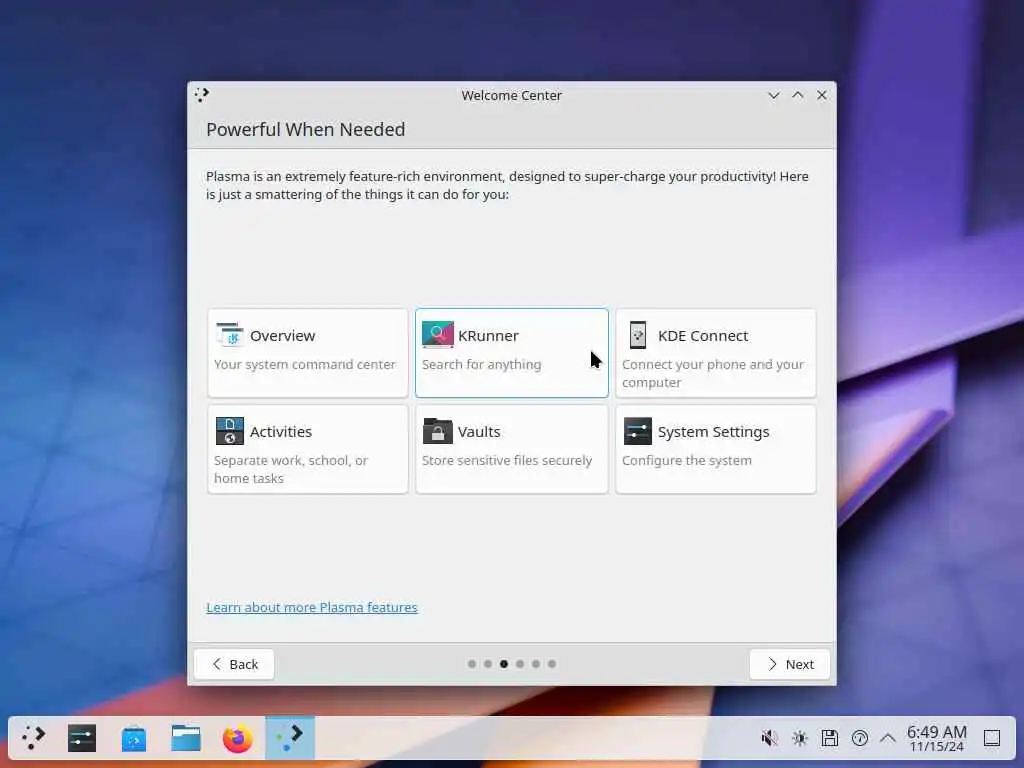This screenshot has width=1024, height=768.
Task: Jump to fourth page indicator dot
Action: [x=520, y=664]
